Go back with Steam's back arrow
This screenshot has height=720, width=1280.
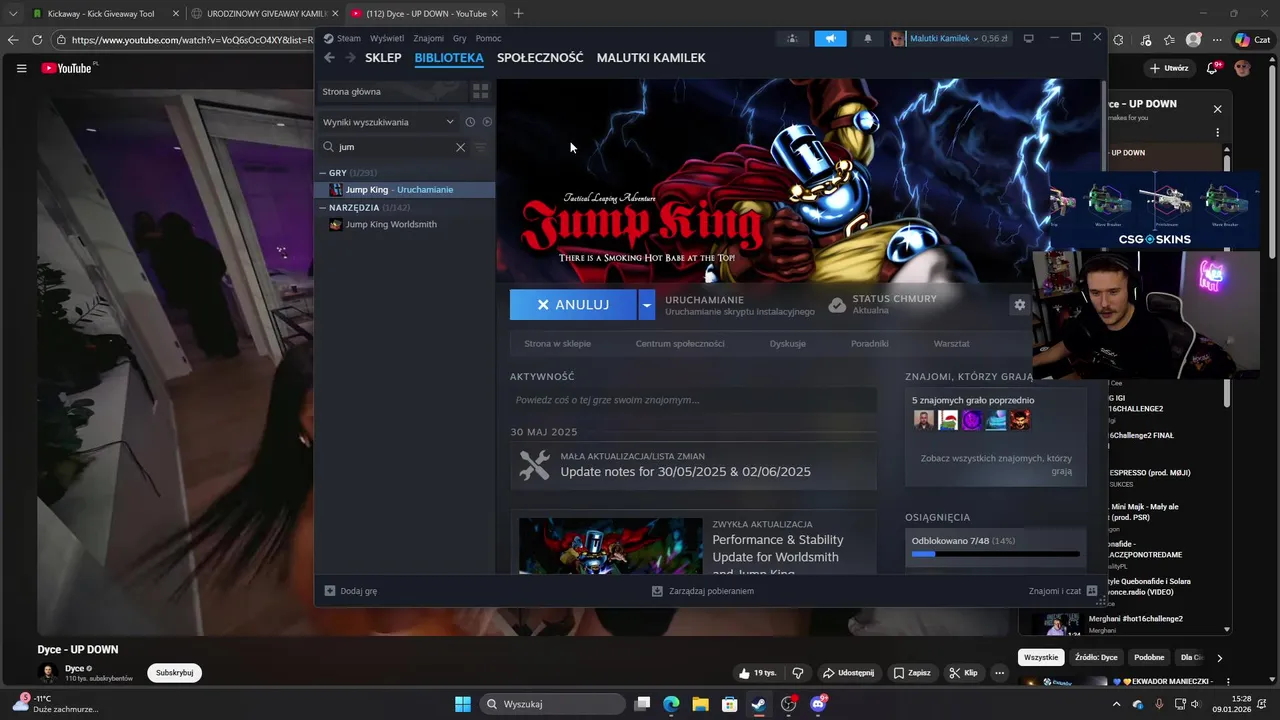coord(329,58)
